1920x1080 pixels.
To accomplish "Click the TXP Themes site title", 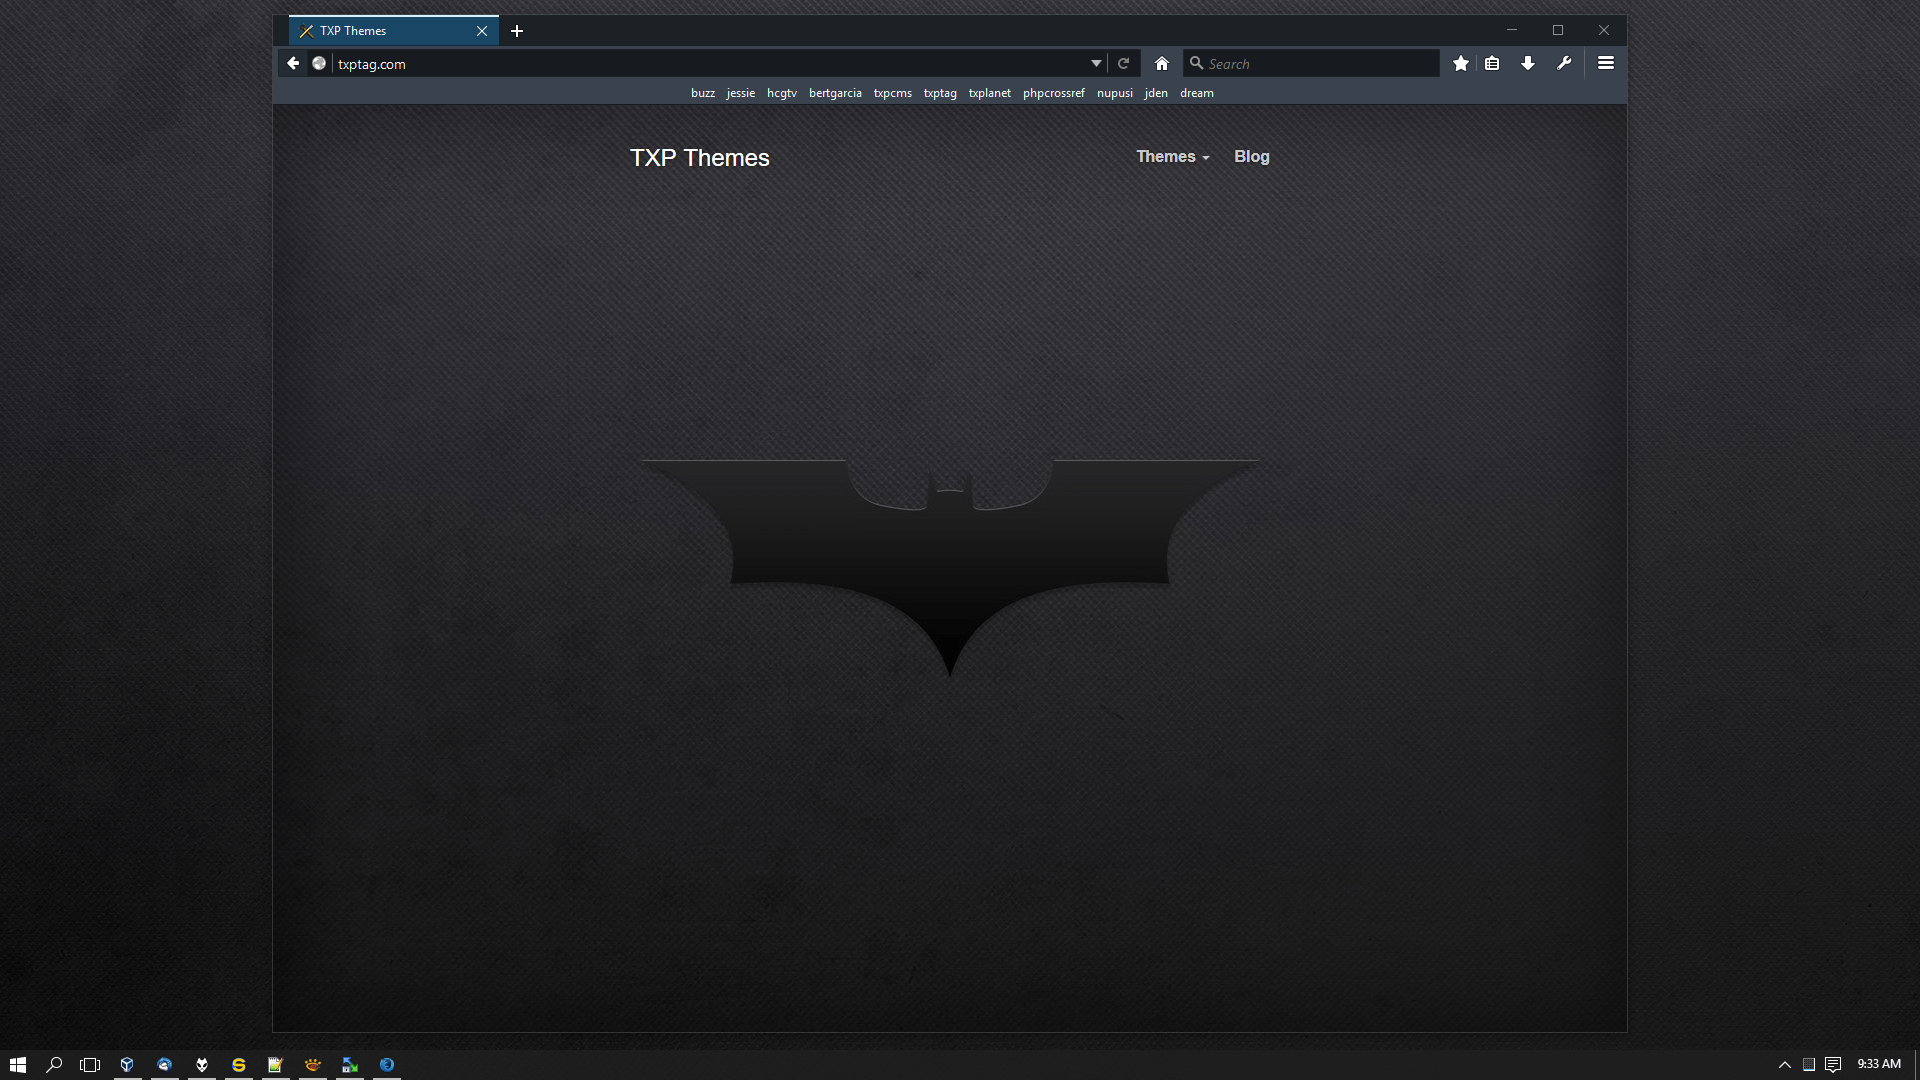I will 700,158.
